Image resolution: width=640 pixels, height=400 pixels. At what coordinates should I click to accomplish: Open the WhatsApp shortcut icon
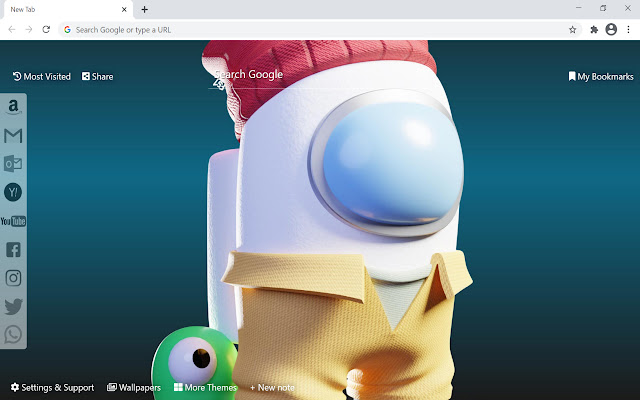pyautogui.click(x=13, y=335)
